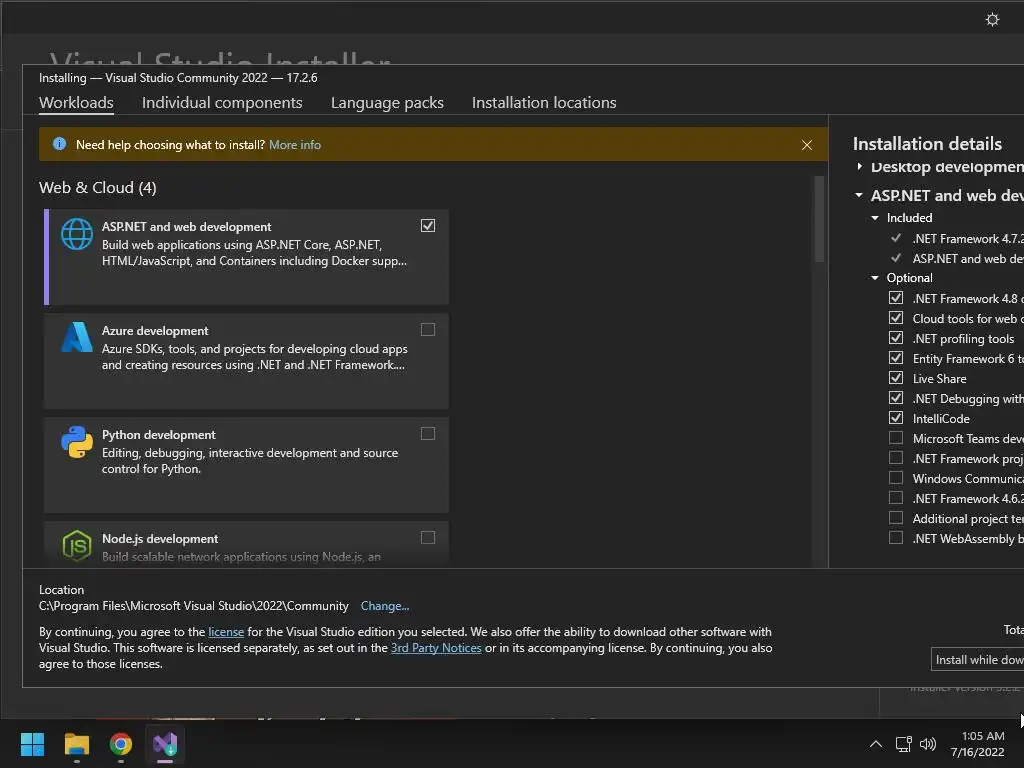Click workloads list vertical scrollbar
1024x768 pixels.
coord(819,219)
